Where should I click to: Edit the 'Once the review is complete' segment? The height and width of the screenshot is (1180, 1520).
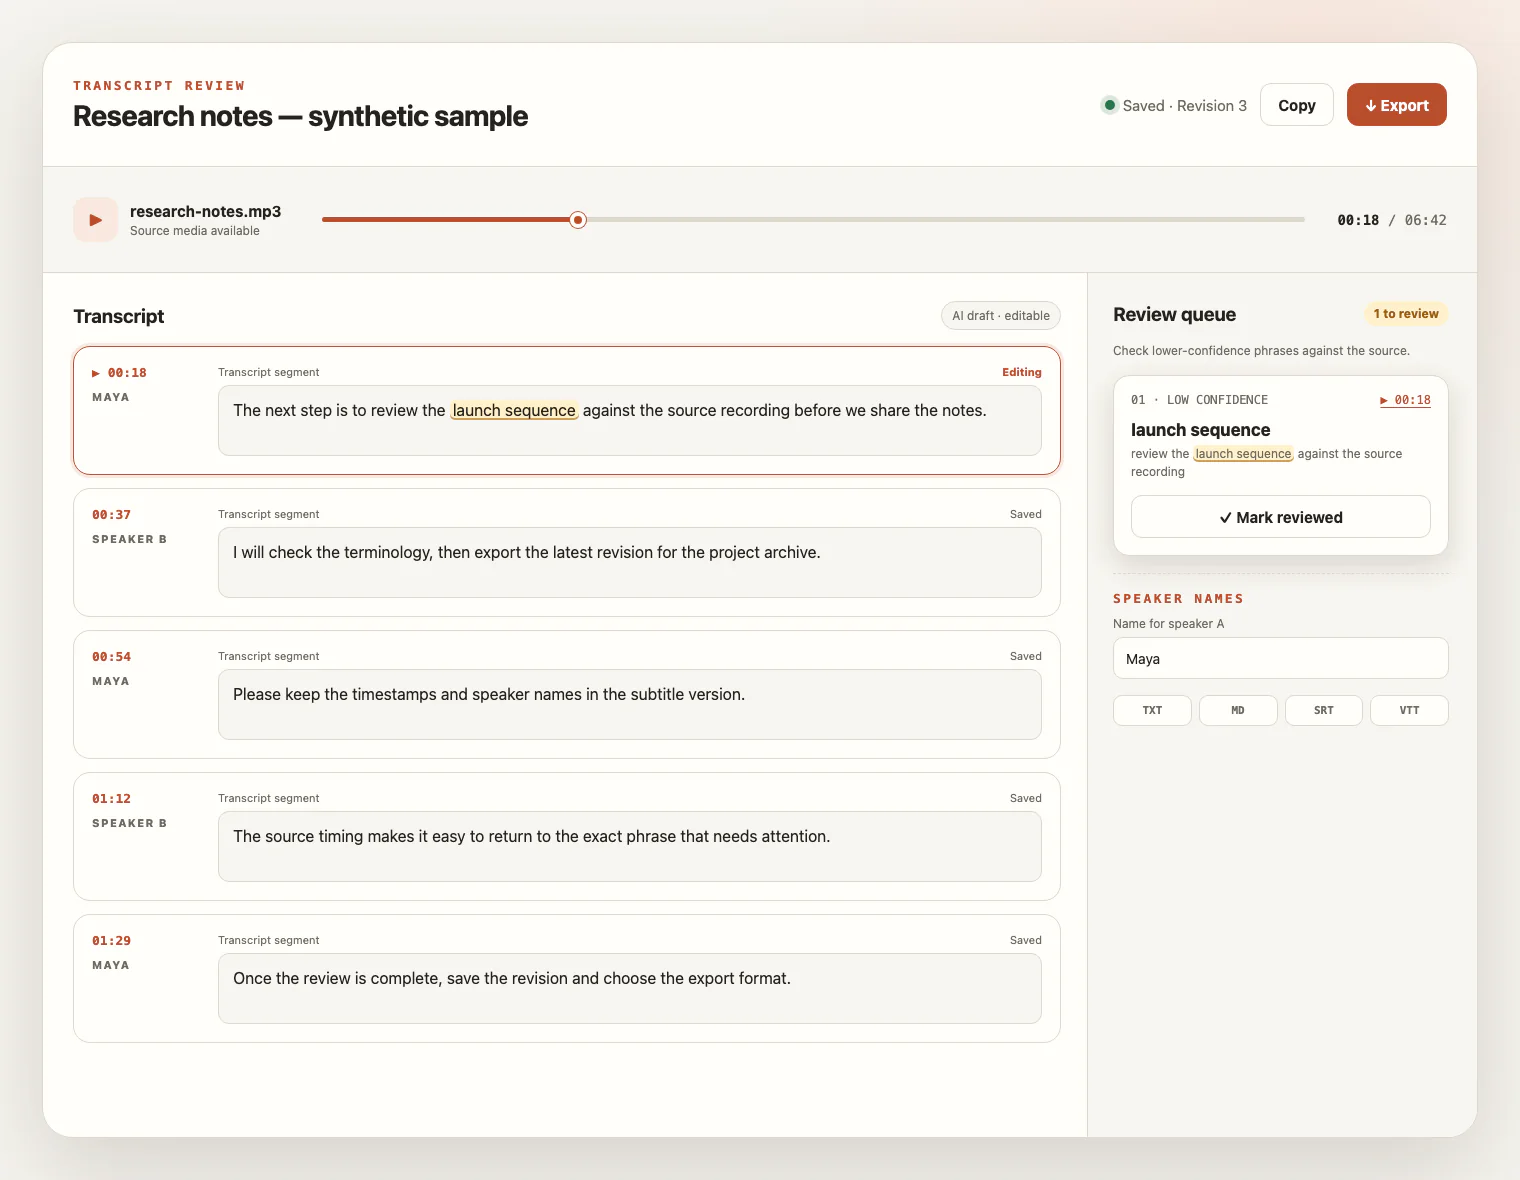[x=630, y=988]
